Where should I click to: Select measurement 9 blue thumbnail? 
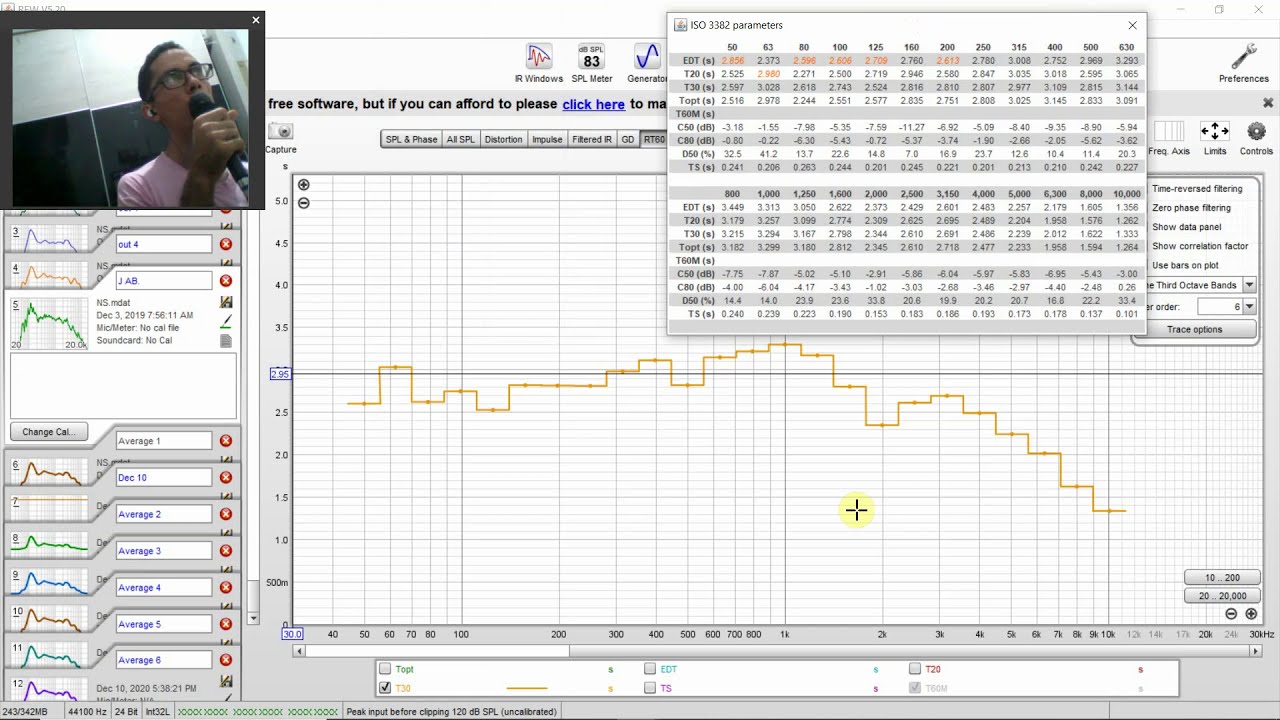pos(48,581)
